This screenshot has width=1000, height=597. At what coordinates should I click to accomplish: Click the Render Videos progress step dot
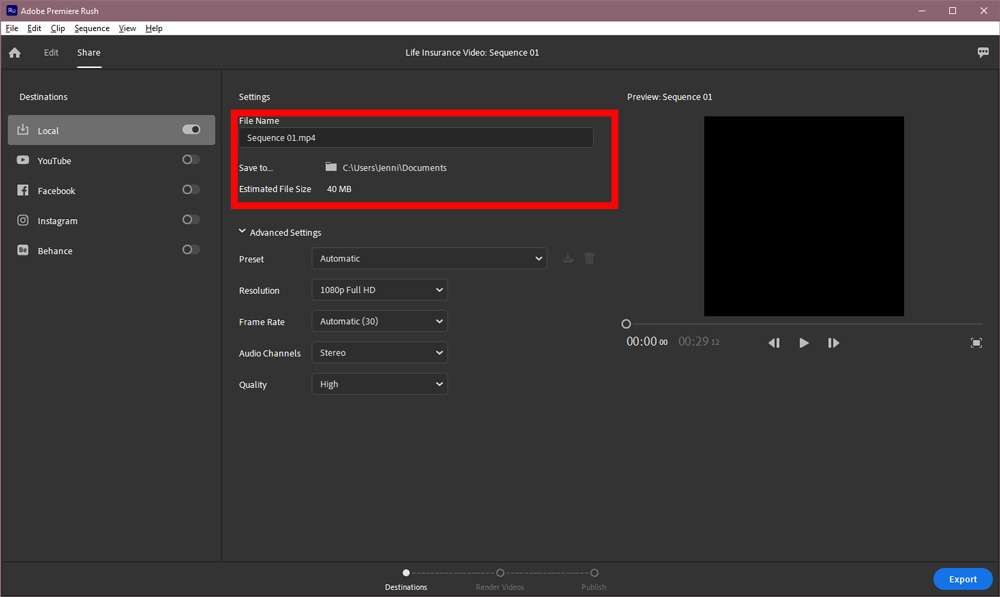[500, 573]
